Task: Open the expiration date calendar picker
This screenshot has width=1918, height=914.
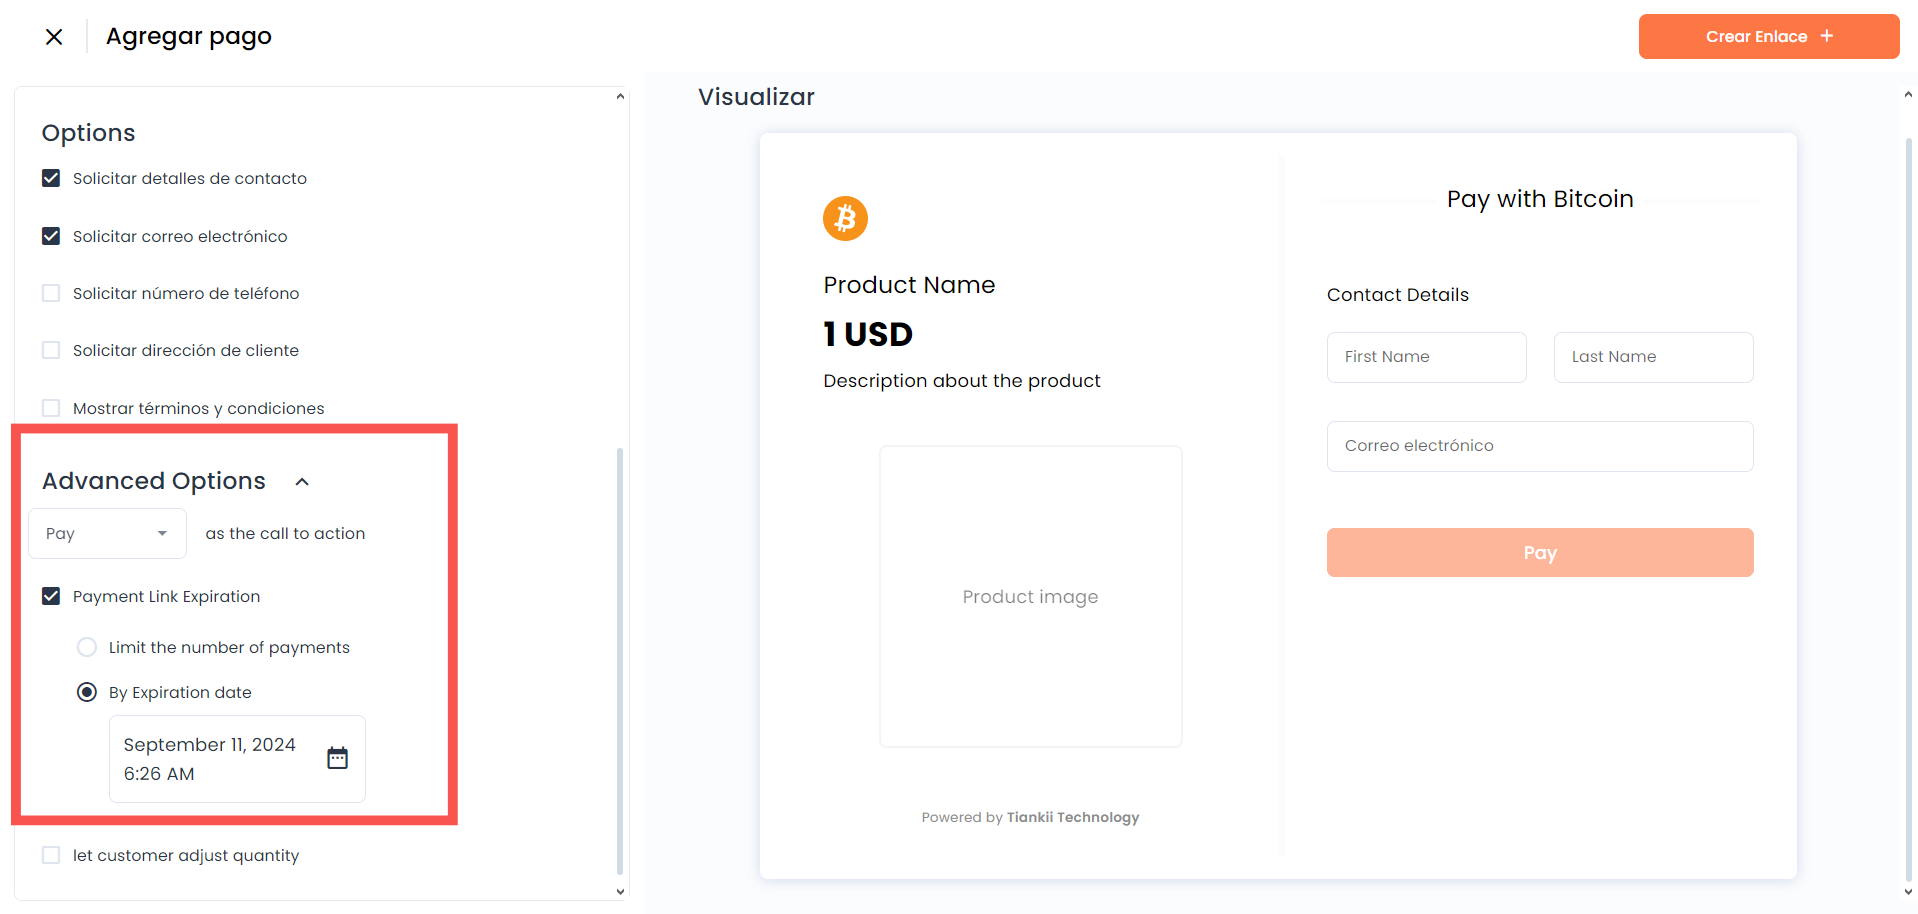Action: 338,758
